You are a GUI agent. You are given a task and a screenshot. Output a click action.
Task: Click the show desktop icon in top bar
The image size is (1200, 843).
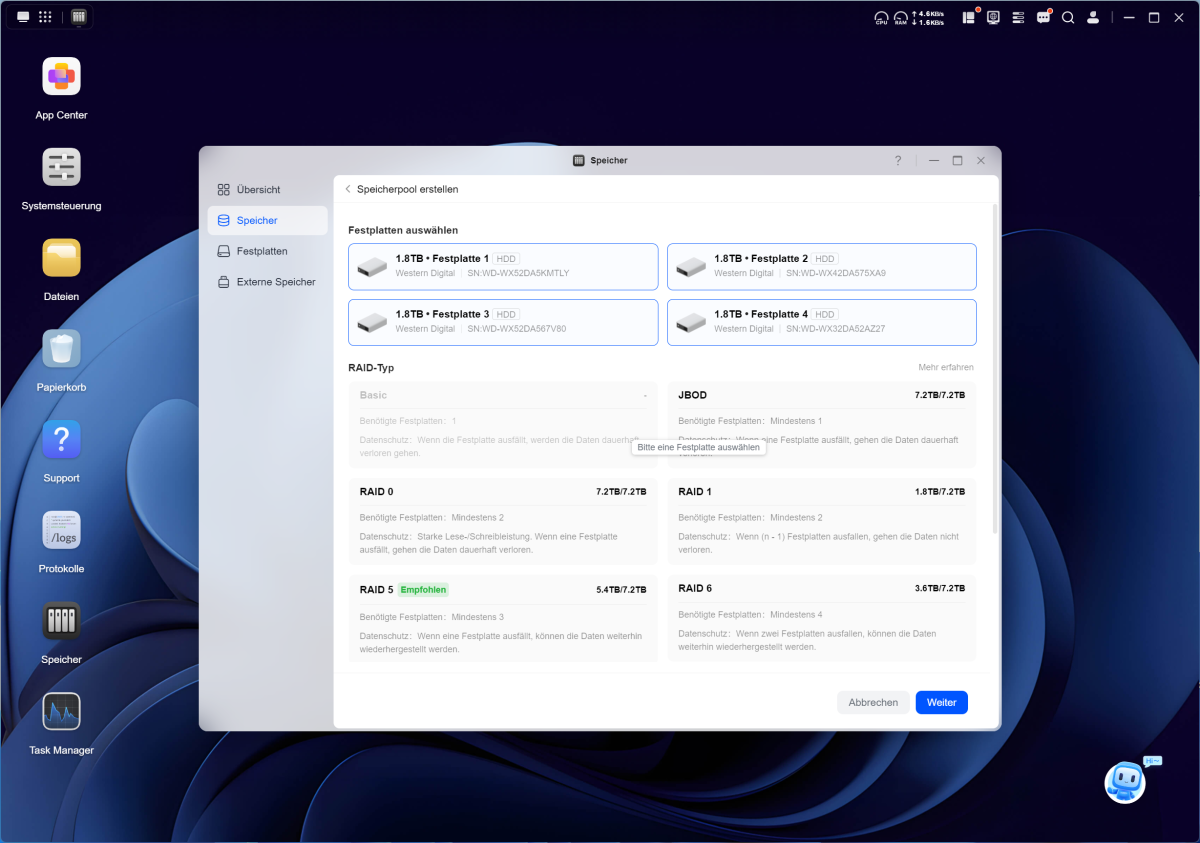click(23, 17)
